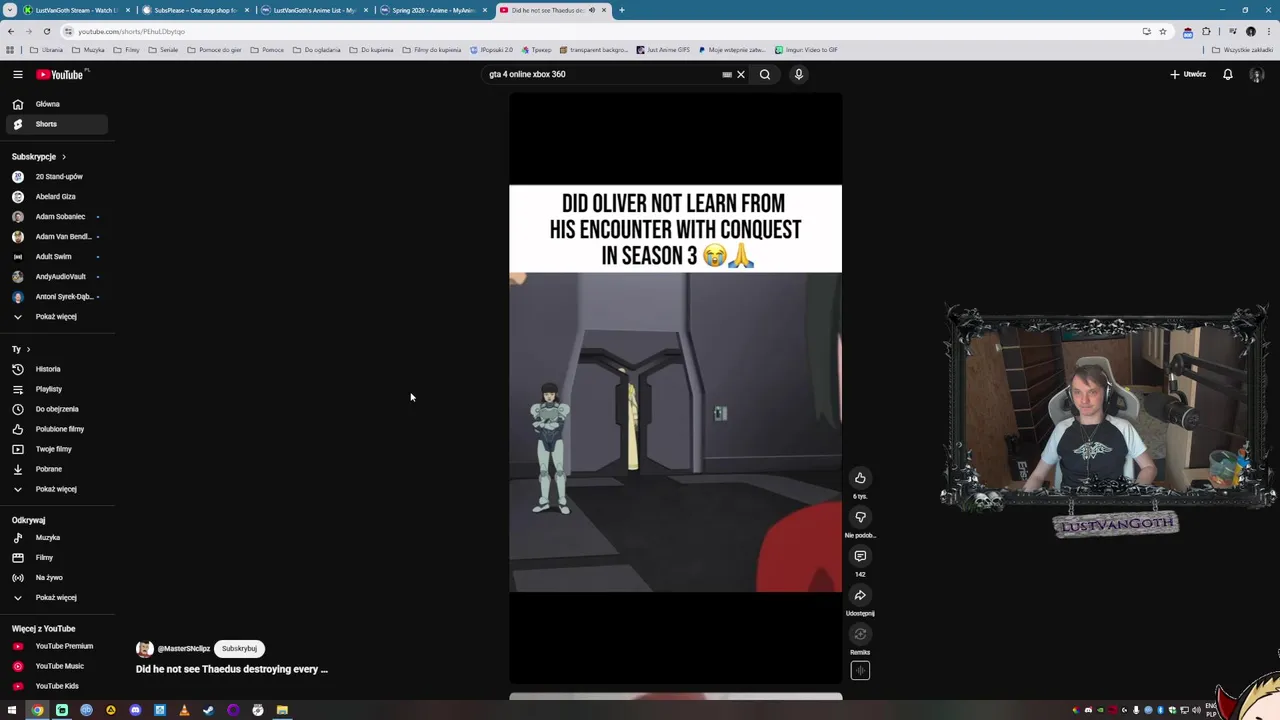Open Do obejrzenia watch later list
Viewport: 1280px width, 720px height.
point(56,409)
